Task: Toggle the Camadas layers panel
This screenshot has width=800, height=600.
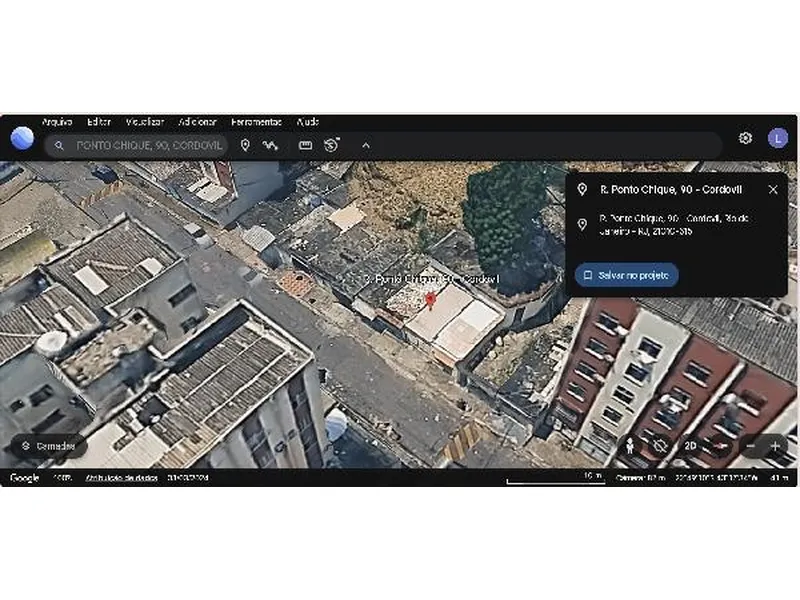Action: 45,447
